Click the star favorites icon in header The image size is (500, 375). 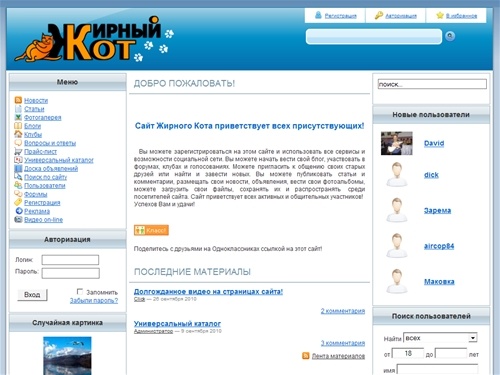[440, 15]
